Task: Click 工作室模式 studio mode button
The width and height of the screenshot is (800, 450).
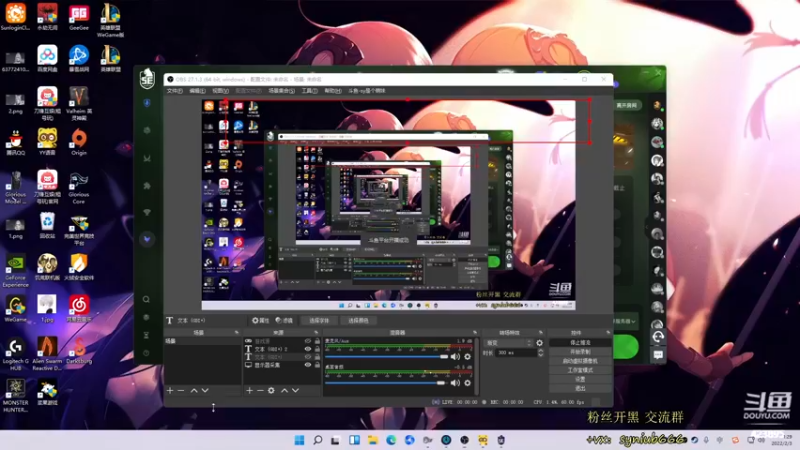Action: (x=580, y=370)
